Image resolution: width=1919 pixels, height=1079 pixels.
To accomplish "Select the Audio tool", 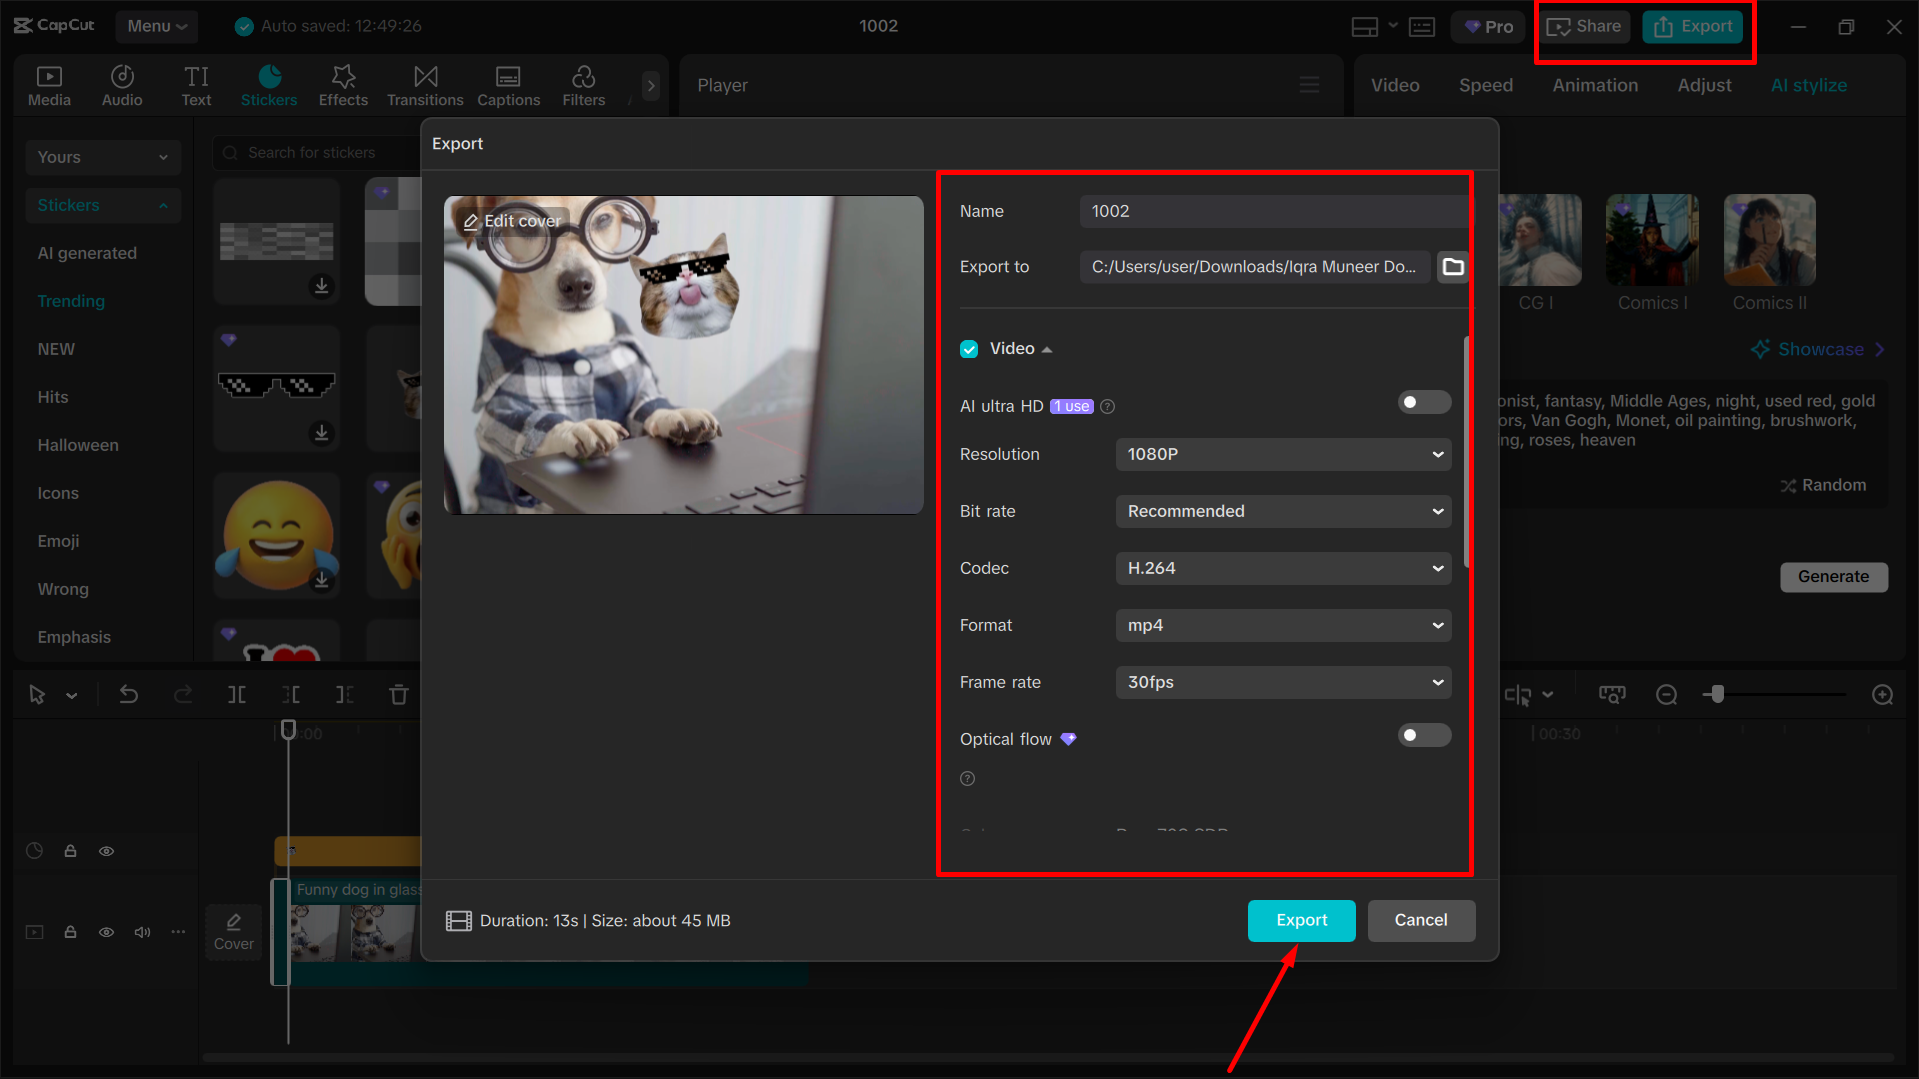I will coord(121,85).
